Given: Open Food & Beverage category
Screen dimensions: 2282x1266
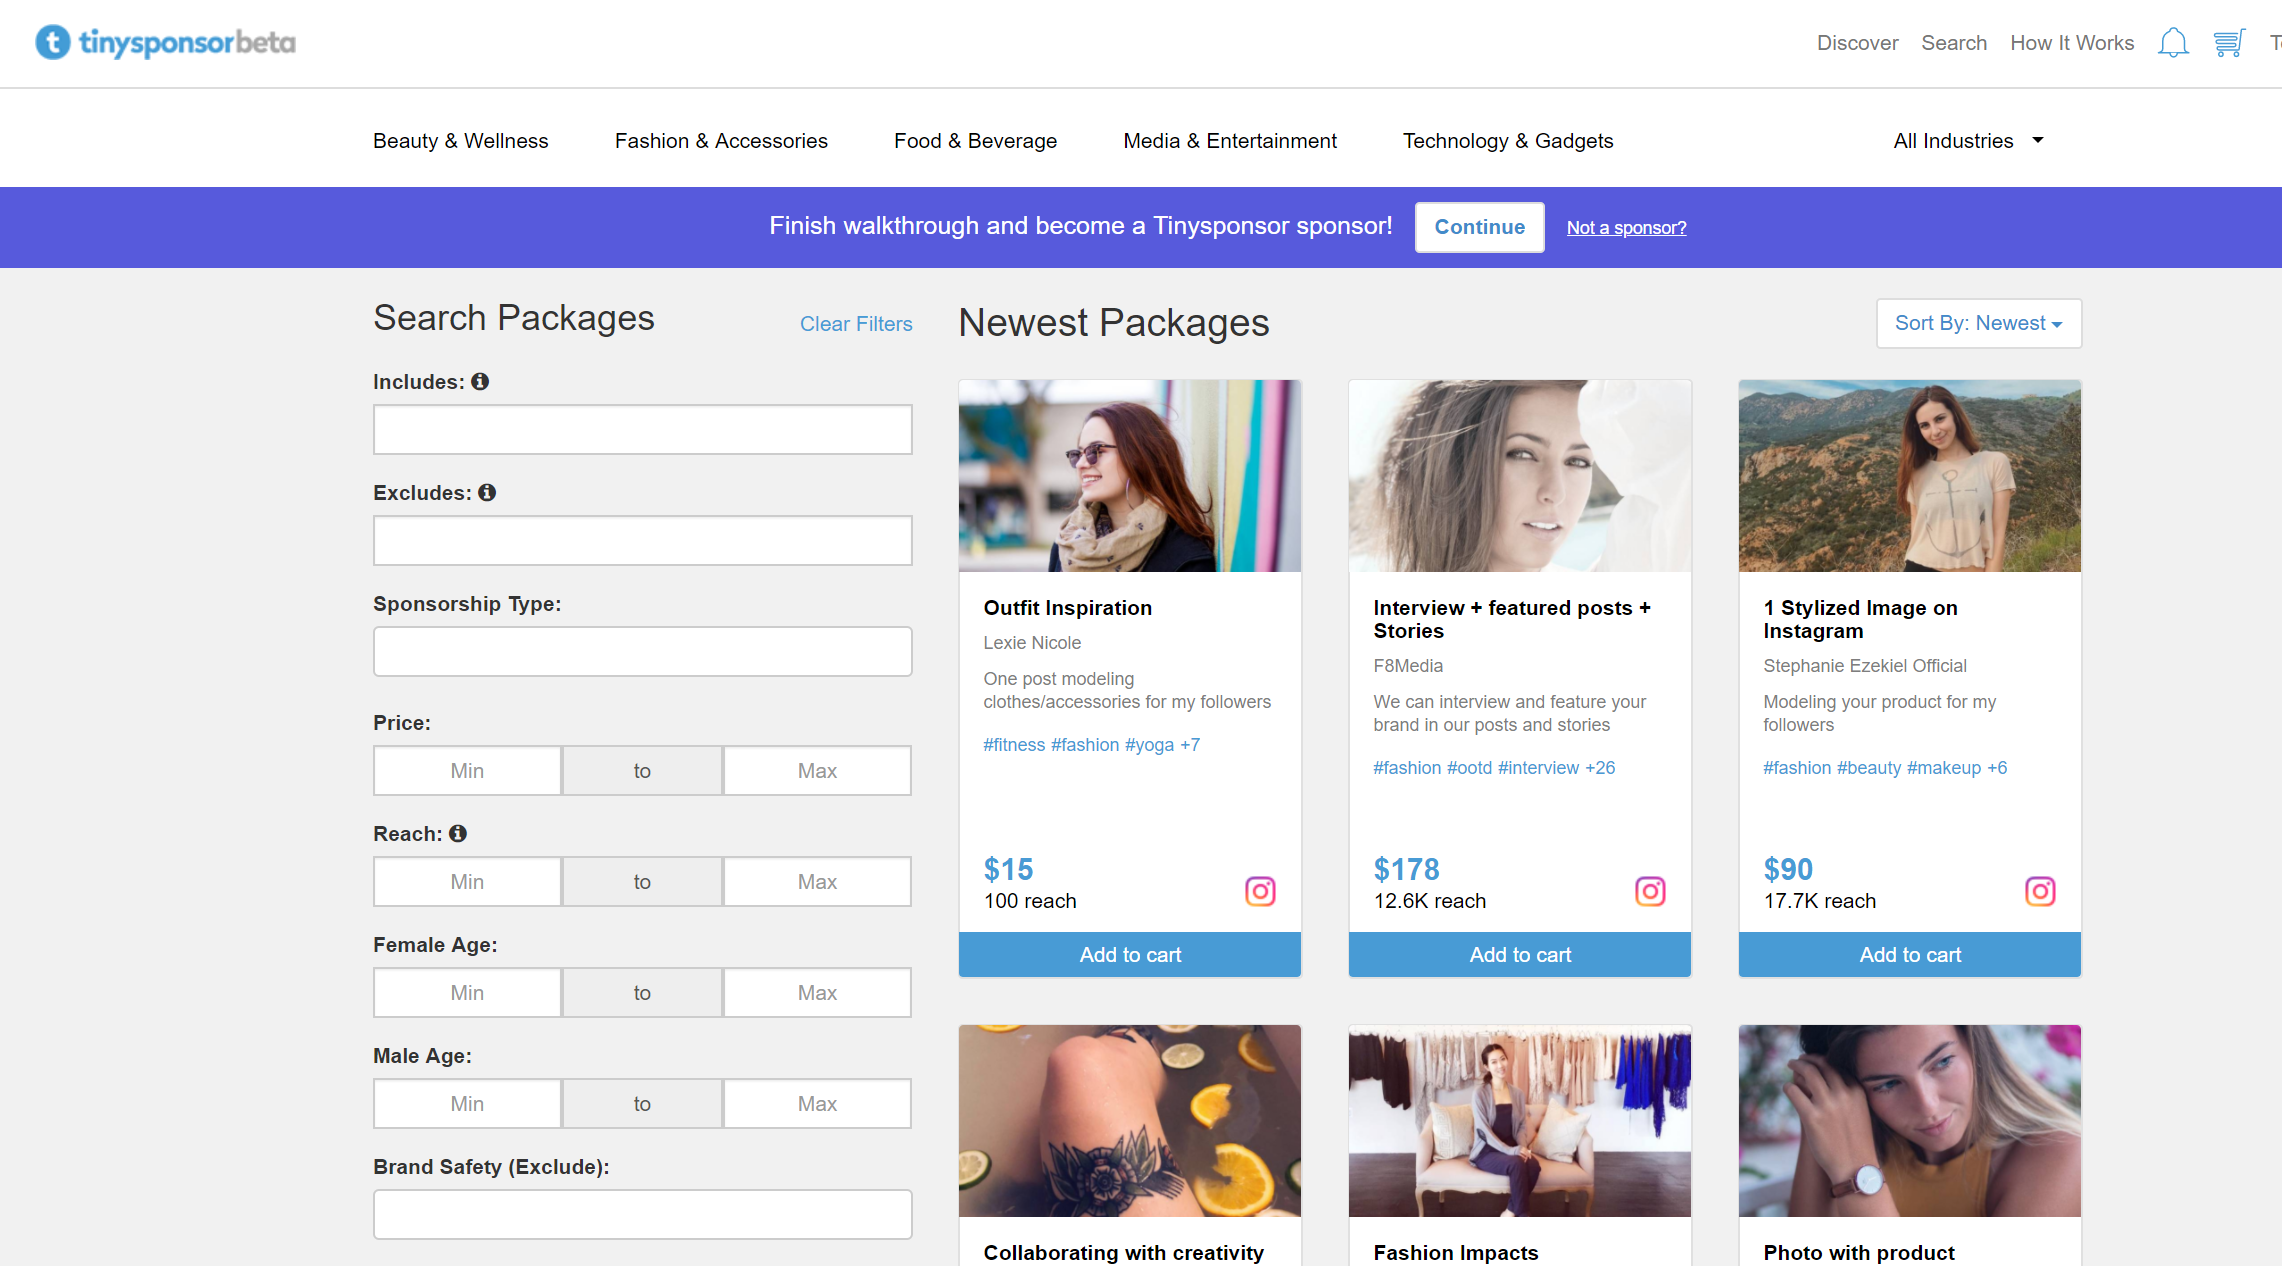Looking at the screenshot, I should click(975, 141).
